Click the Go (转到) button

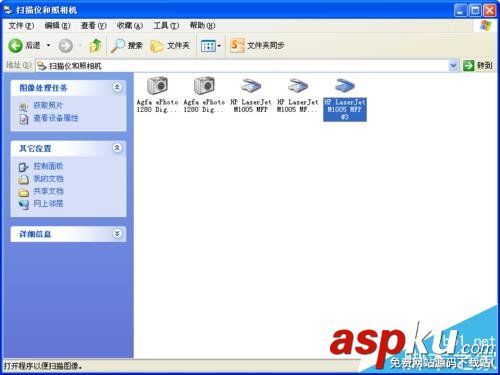click(x=478, y=65)
